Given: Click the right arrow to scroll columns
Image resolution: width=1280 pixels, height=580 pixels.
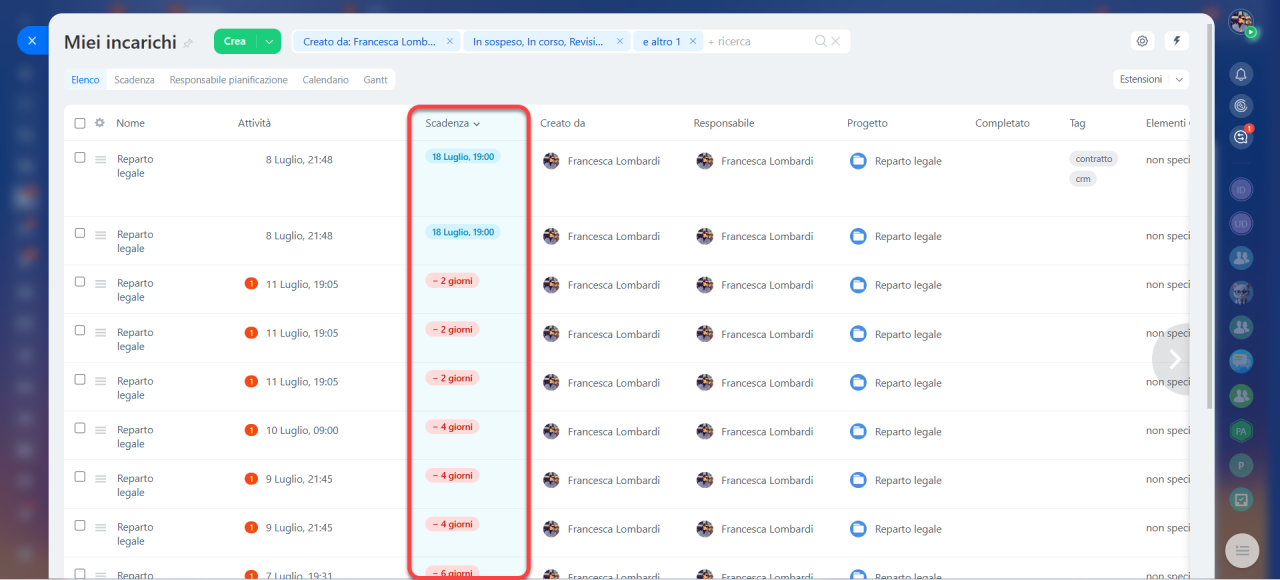Looking at the screenshot, I should click(1175, 359).
